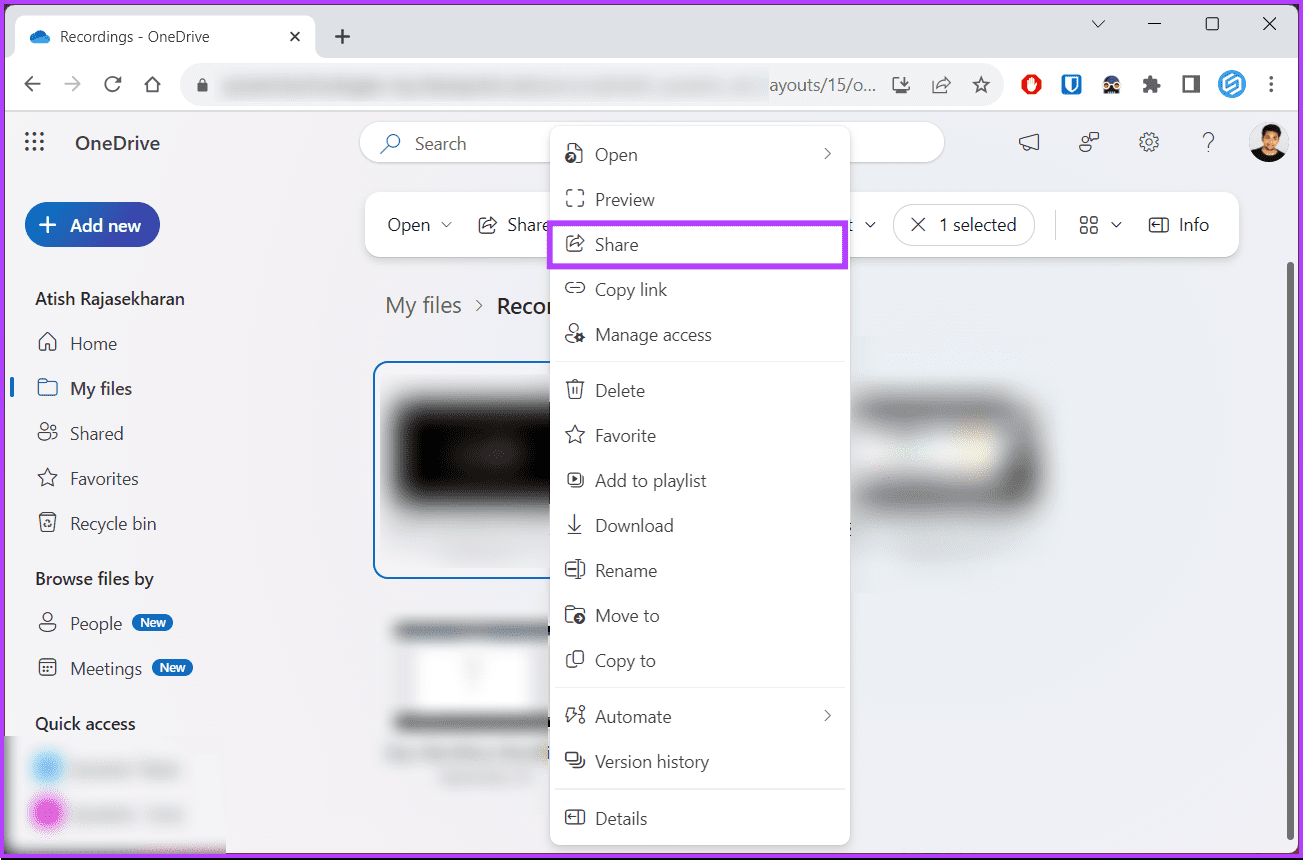Image resolution: width=1303 pixels, height=860 pixels.
Task: Open OneDrive settings gear icon
Action: tap(1149, 143)
